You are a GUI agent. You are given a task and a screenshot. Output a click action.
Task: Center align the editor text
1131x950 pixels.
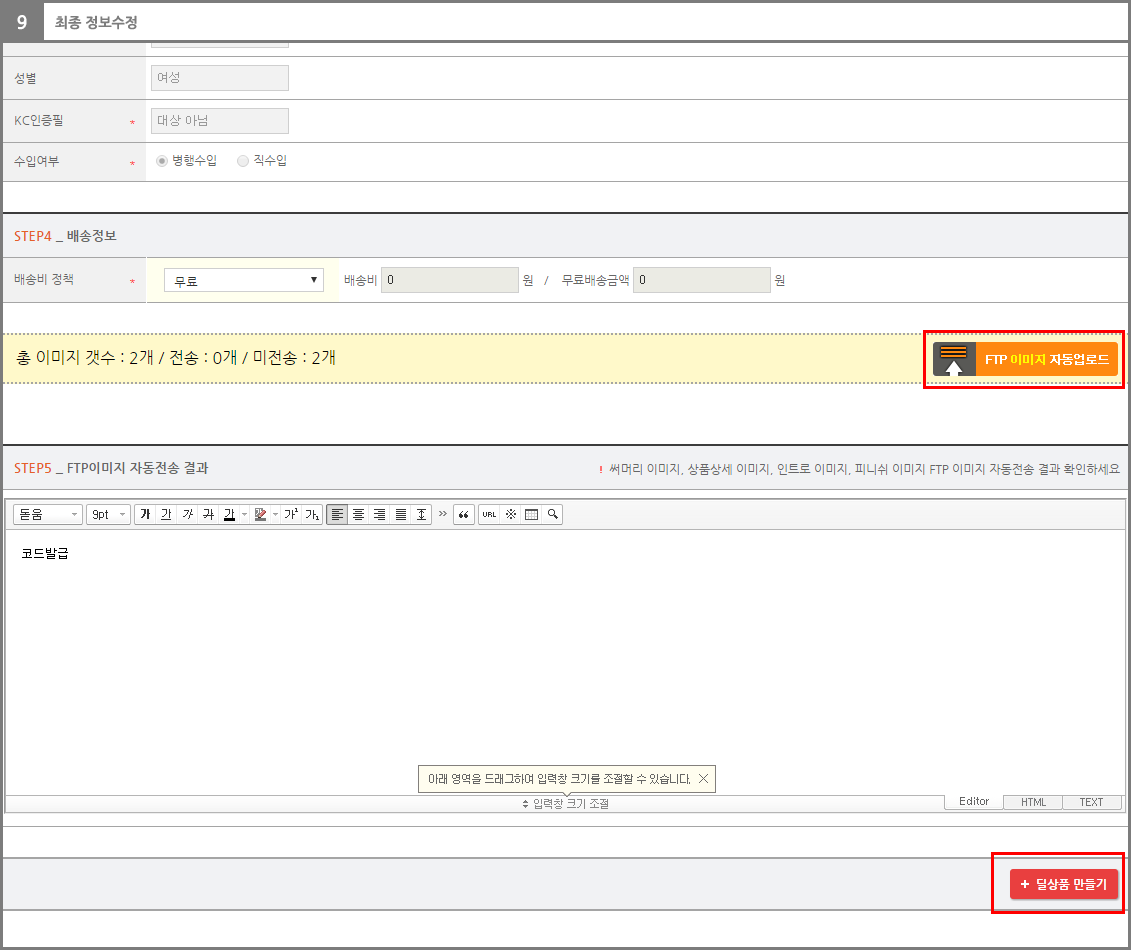pos(358,514)
